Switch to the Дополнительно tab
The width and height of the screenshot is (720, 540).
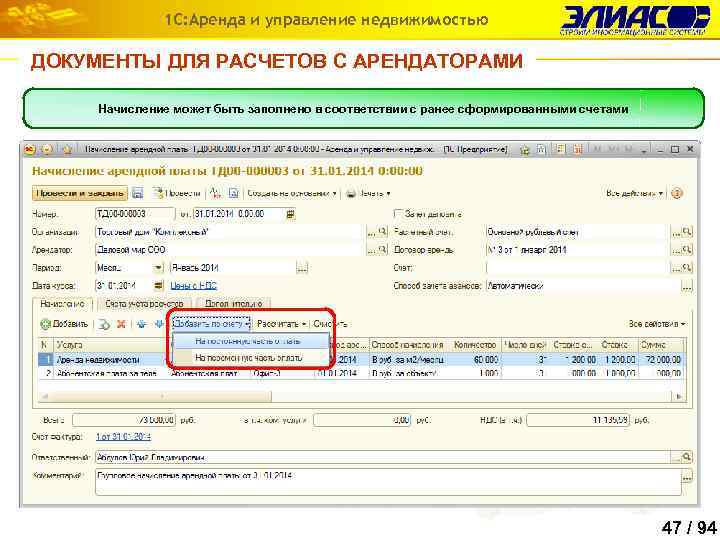coord(233,304)
